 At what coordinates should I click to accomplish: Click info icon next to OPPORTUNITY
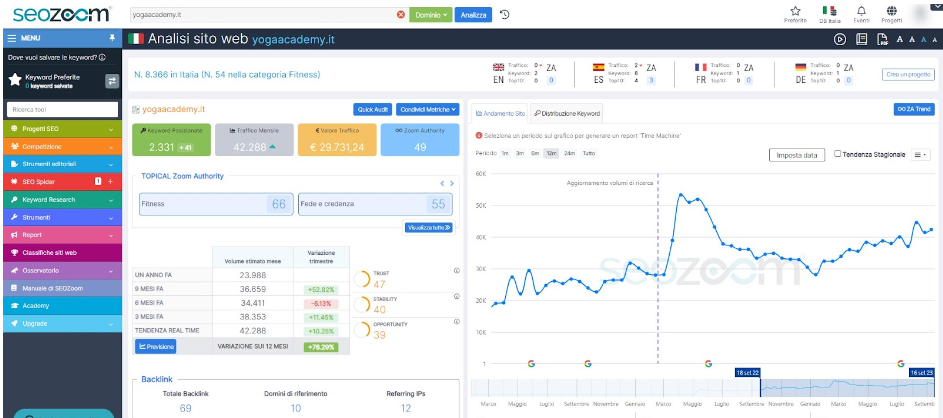pyautogui.click(x=456, y=322)
